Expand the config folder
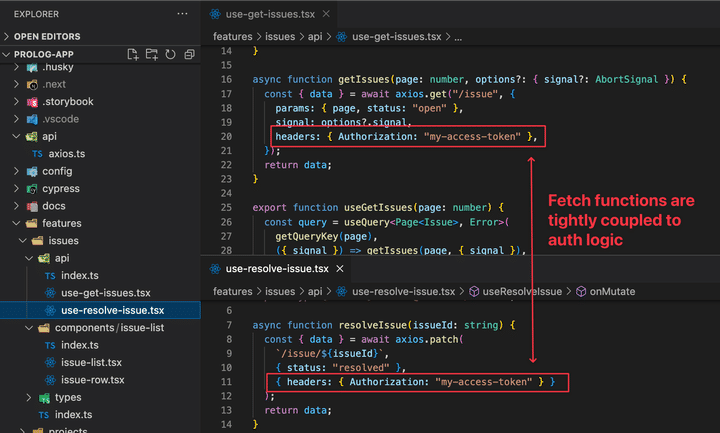The image size is (720, 433). (x=58, y=171)
